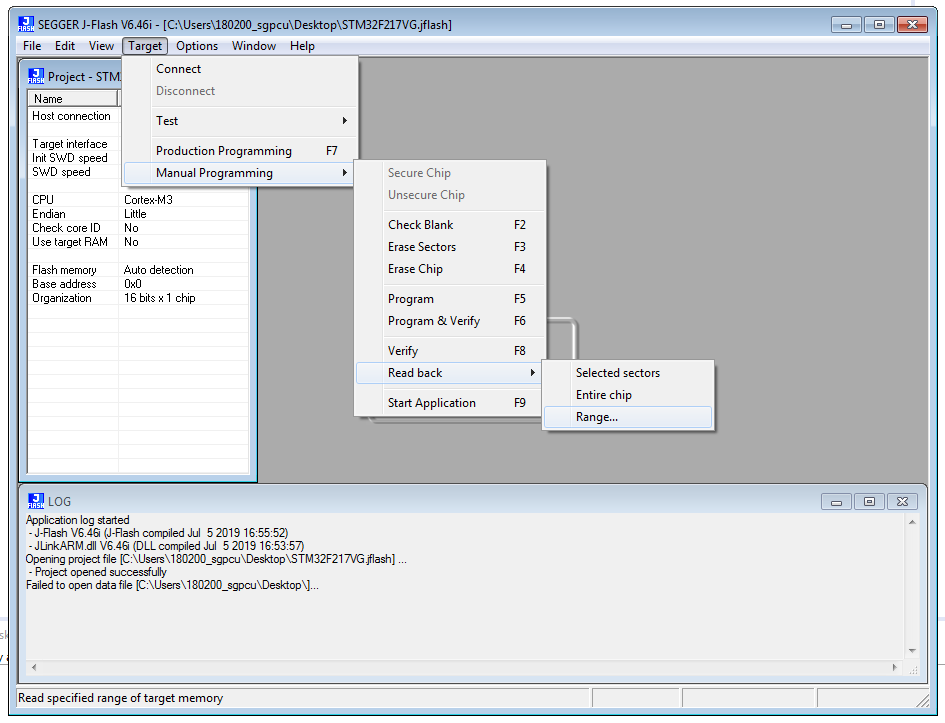Select the Check core ID row

(x=138, y=228)
